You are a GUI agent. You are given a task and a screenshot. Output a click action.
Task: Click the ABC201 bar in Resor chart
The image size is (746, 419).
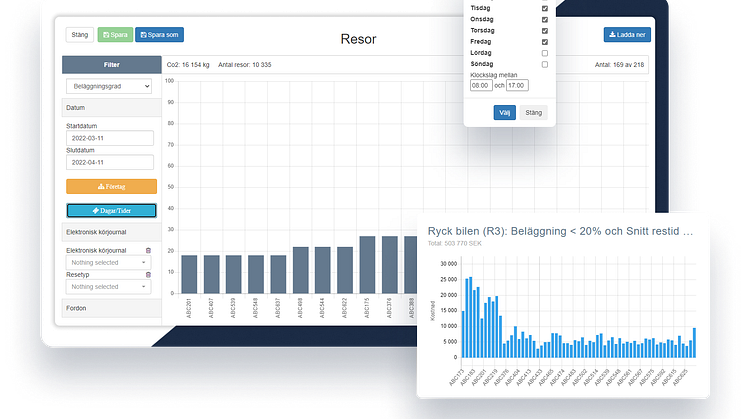[189, 274]
